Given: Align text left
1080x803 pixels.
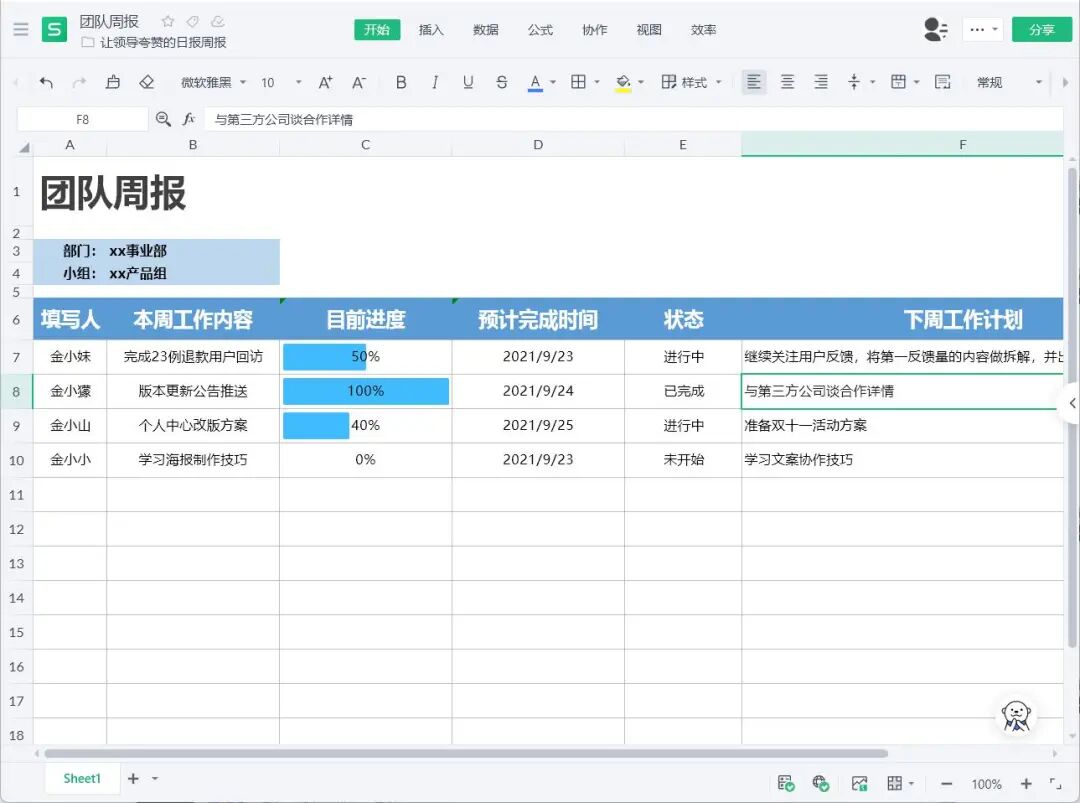Looking at the screenshot, I should coord(754,83).
